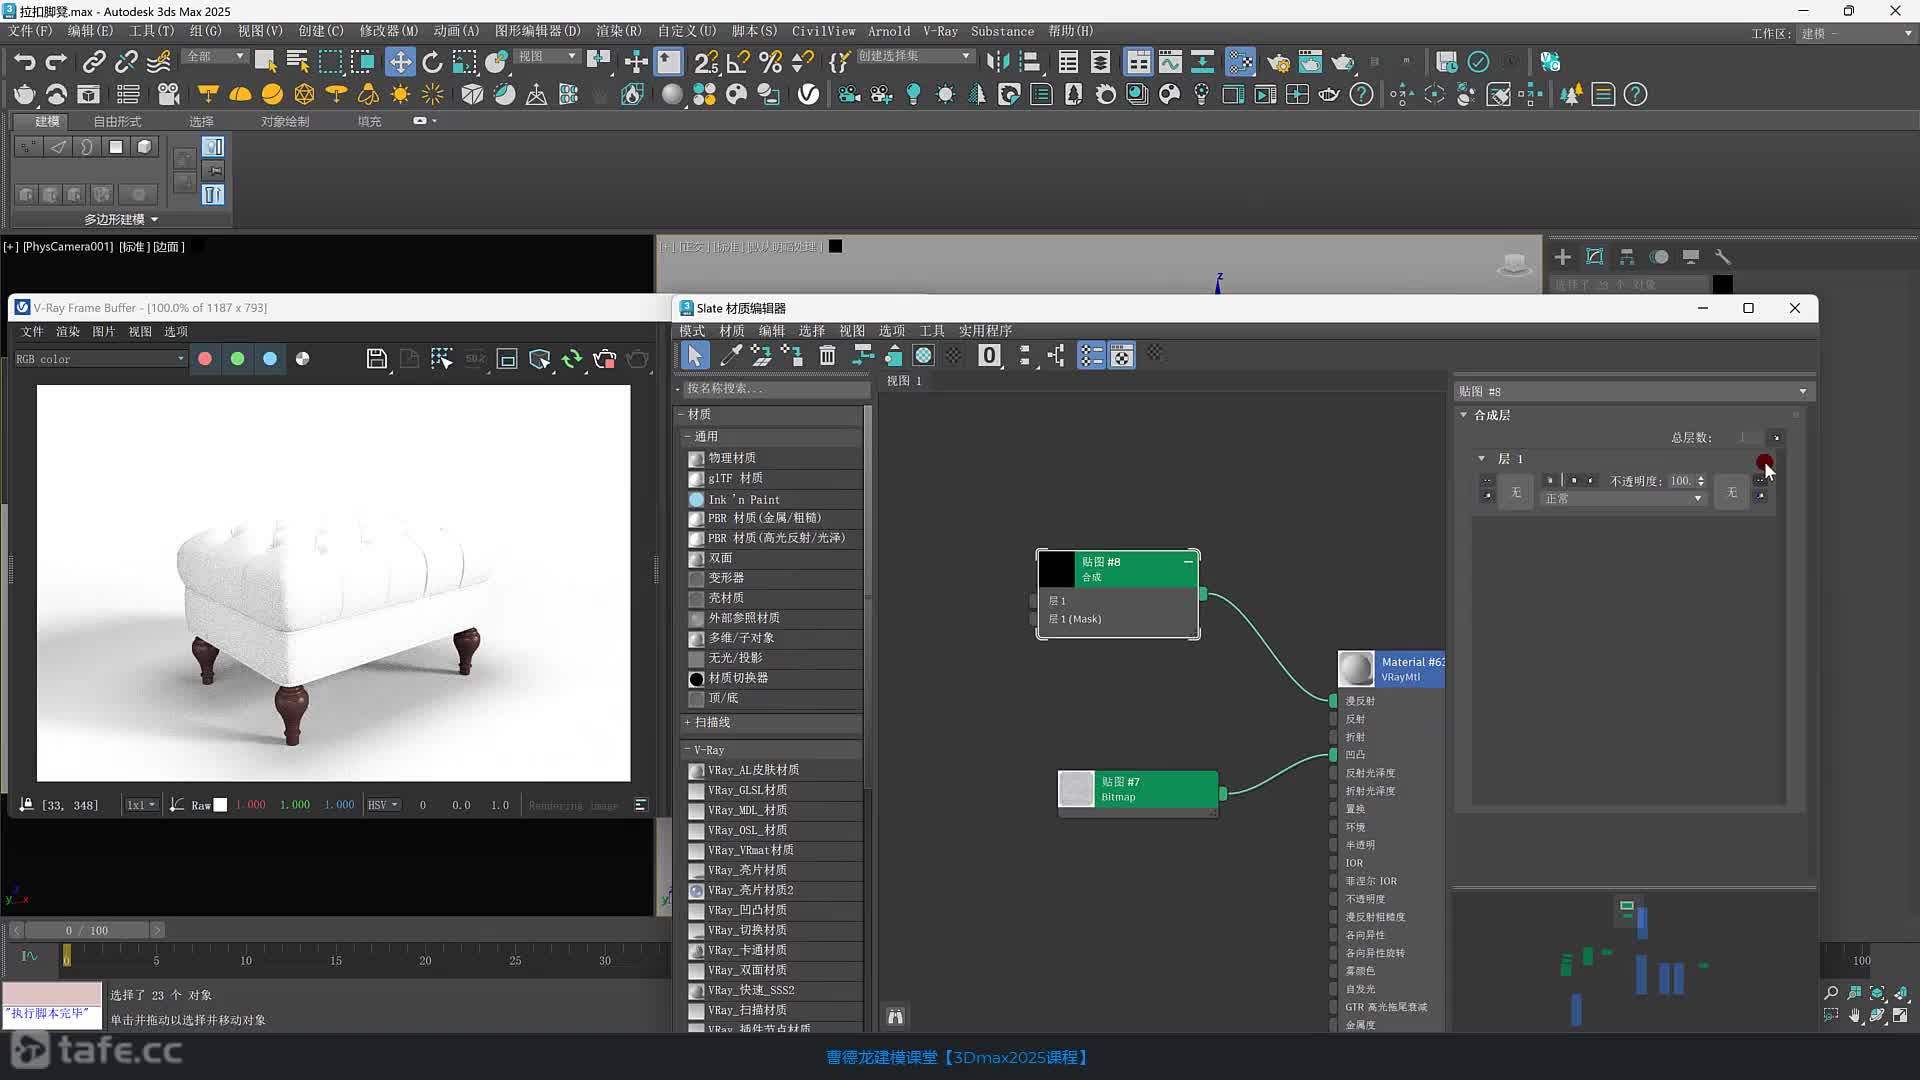Viewport: 1920px width, 1080px height.
Task: Click the binoculars search icon in Slate view
Action: click(x=895, y=1017)
